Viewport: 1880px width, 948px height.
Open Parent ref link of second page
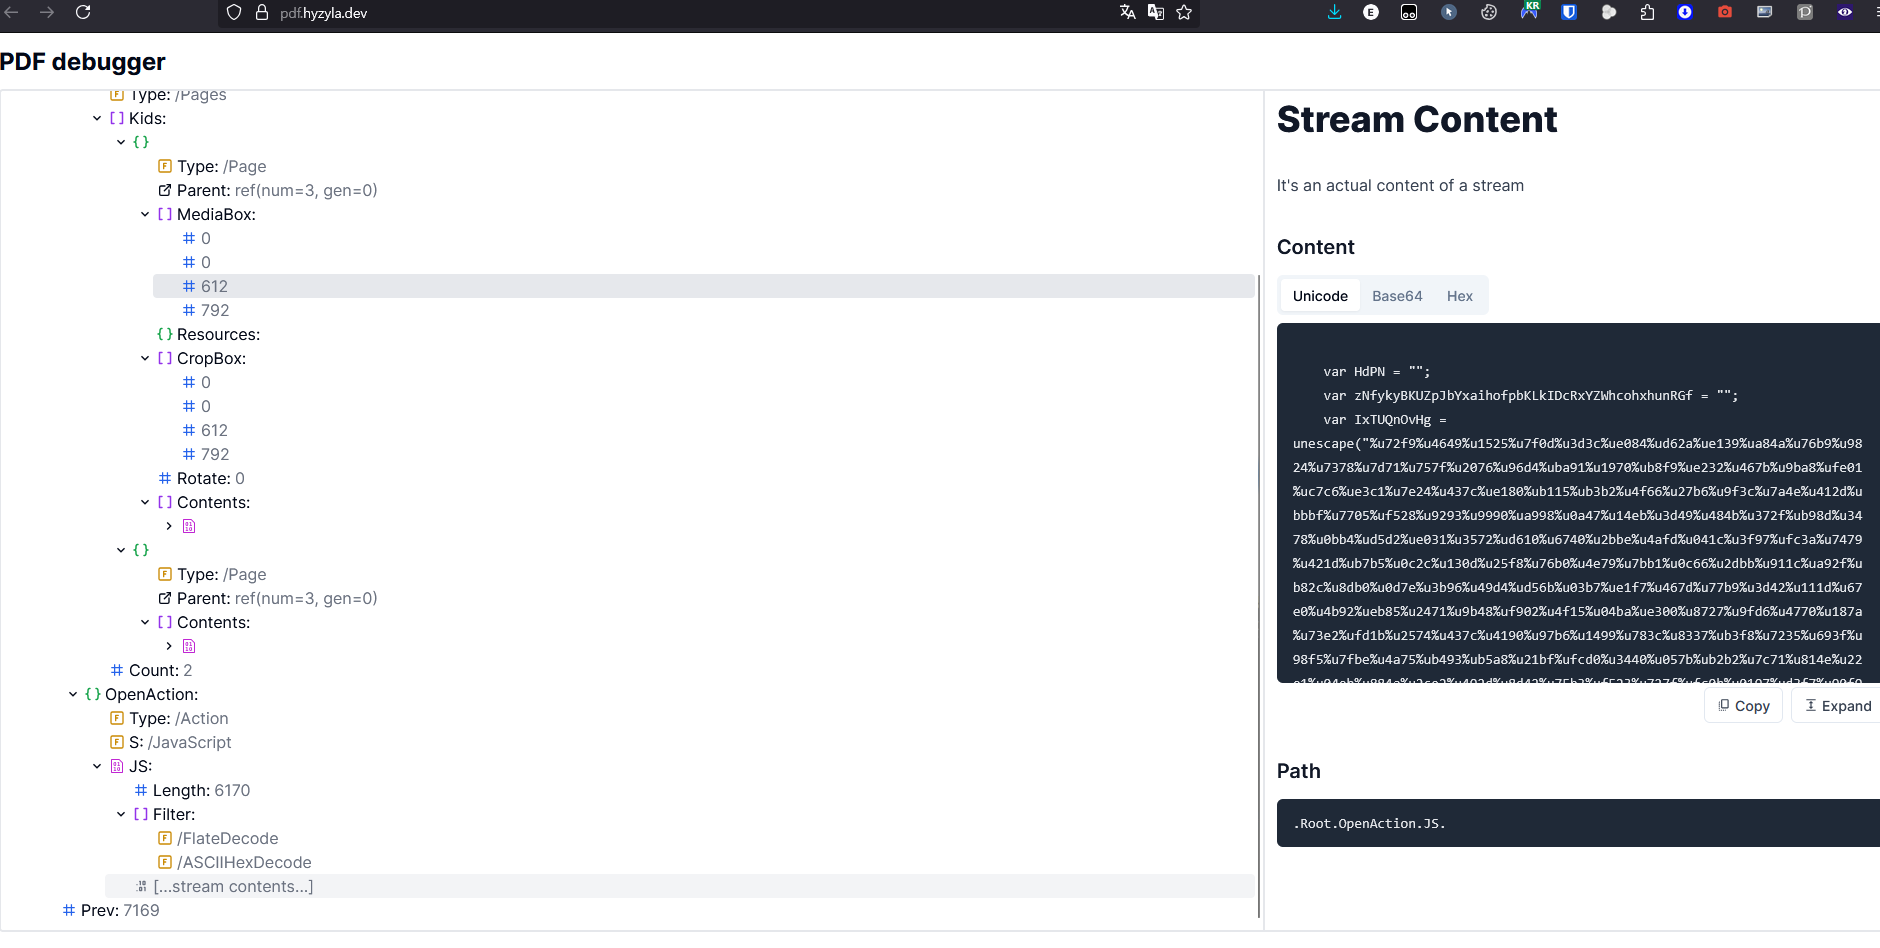click(306, 598)
